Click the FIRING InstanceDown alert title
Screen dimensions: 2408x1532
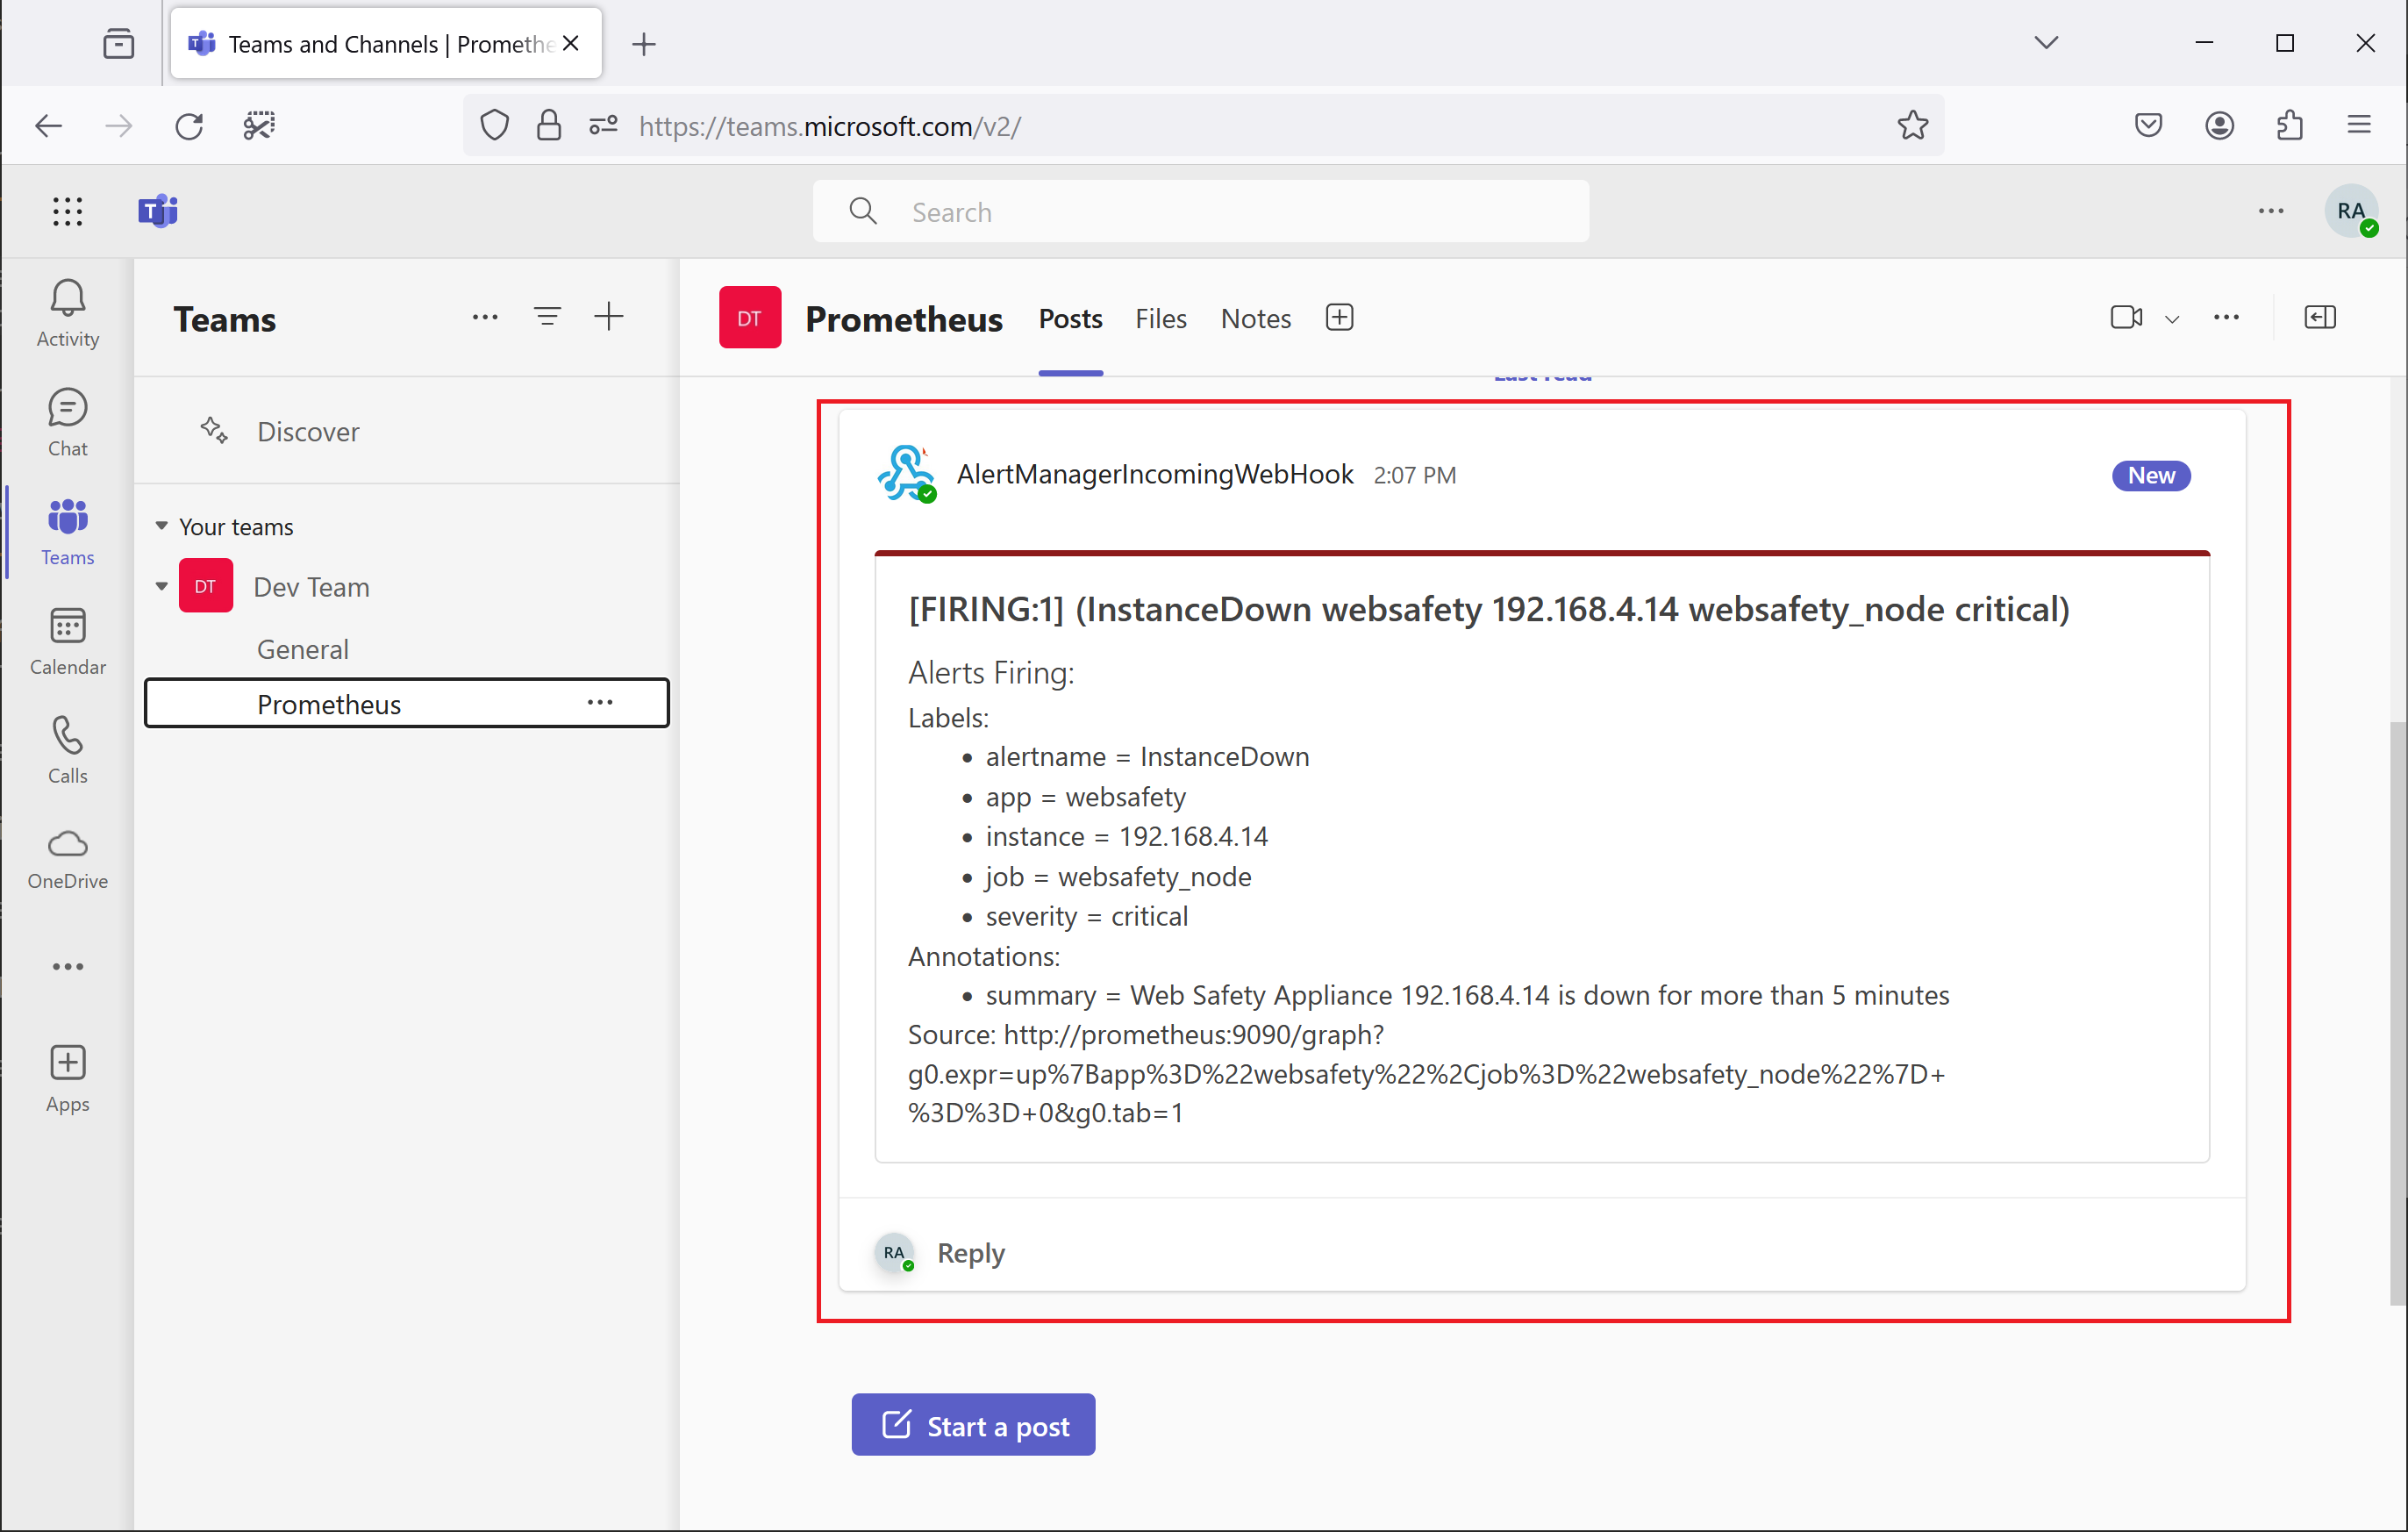coord(1488,609)
